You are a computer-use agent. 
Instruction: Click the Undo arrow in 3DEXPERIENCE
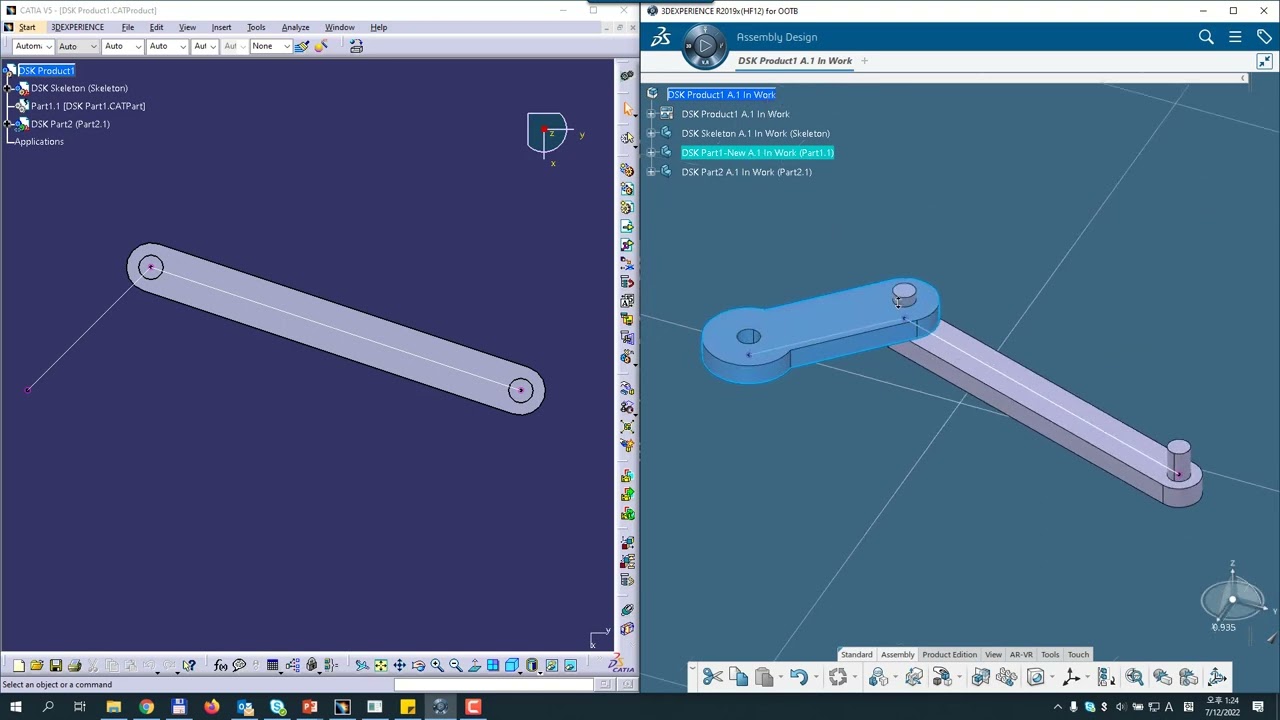coord(798,677)
